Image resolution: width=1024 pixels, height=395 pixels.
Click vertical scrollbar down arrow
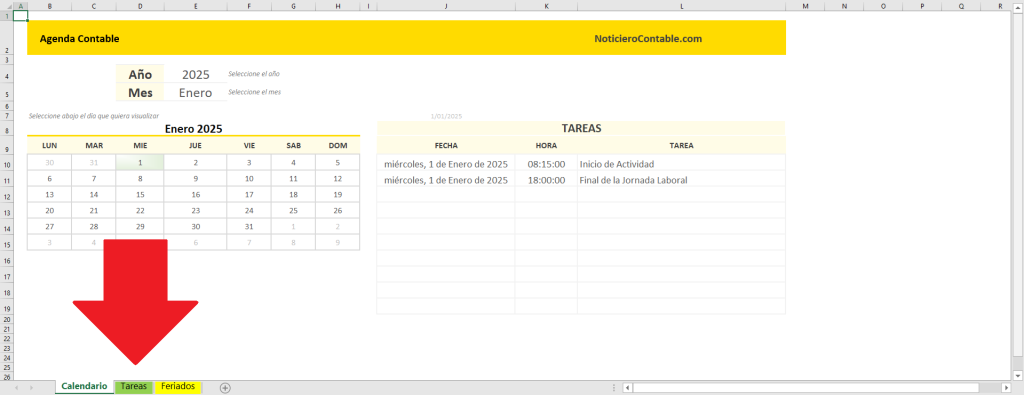pyautogui.click(x=1018, y=375)
